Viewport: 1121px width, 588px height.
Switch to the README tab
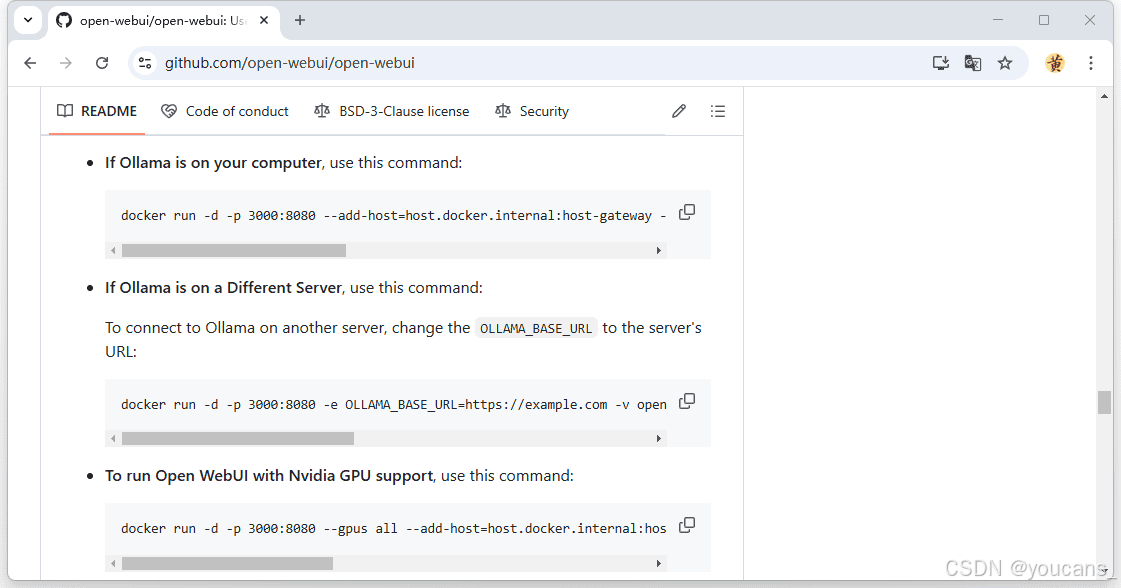(97, 111)
